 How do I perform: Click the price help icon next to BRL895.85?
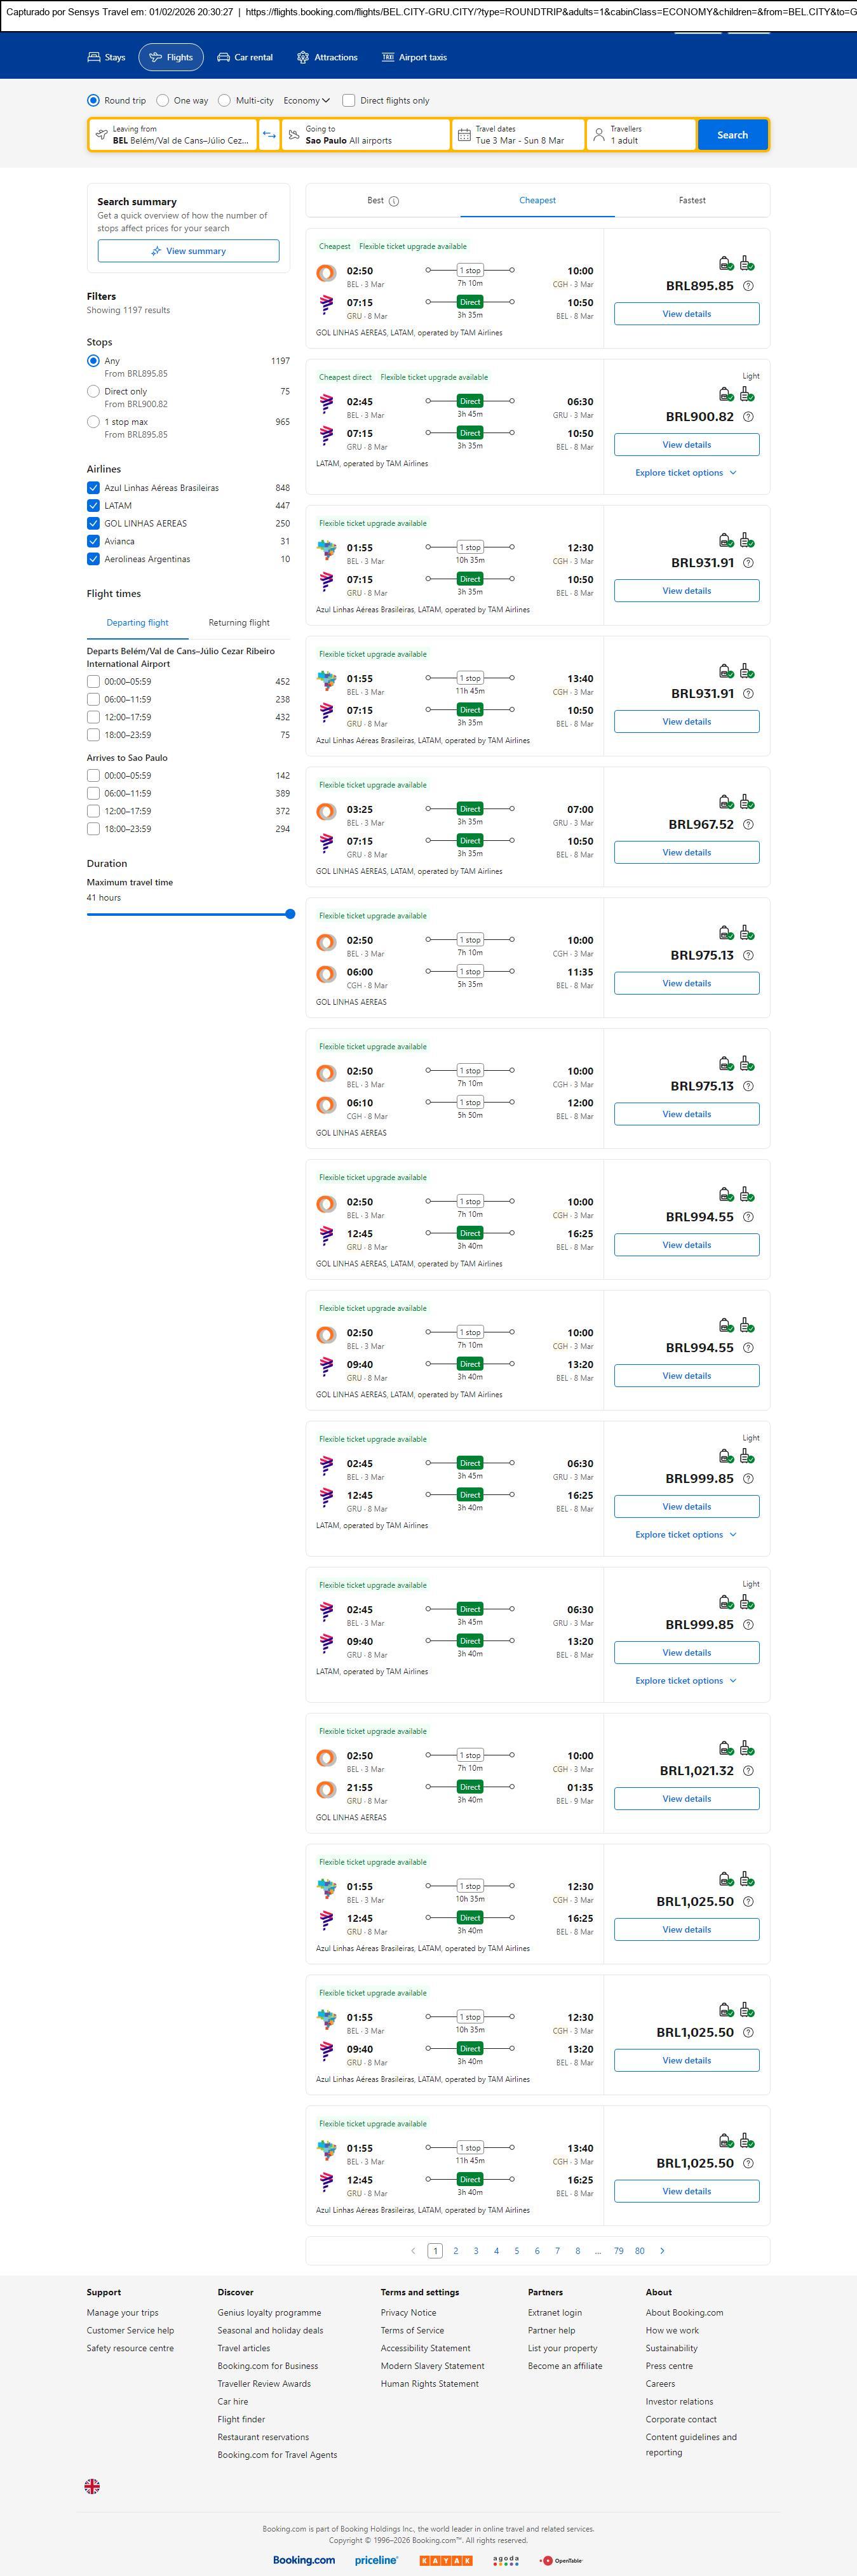click(x=748, y=286)
